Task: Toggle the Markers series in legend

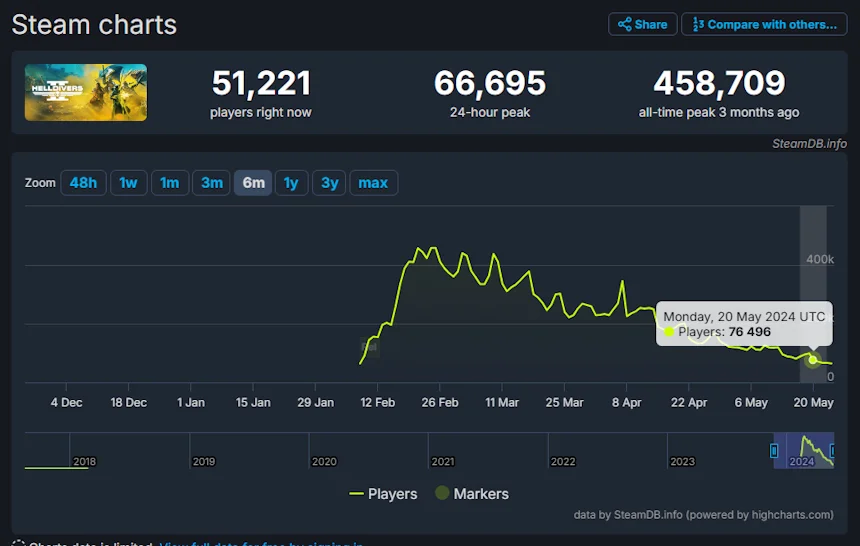Action: [x=472, y=494]
